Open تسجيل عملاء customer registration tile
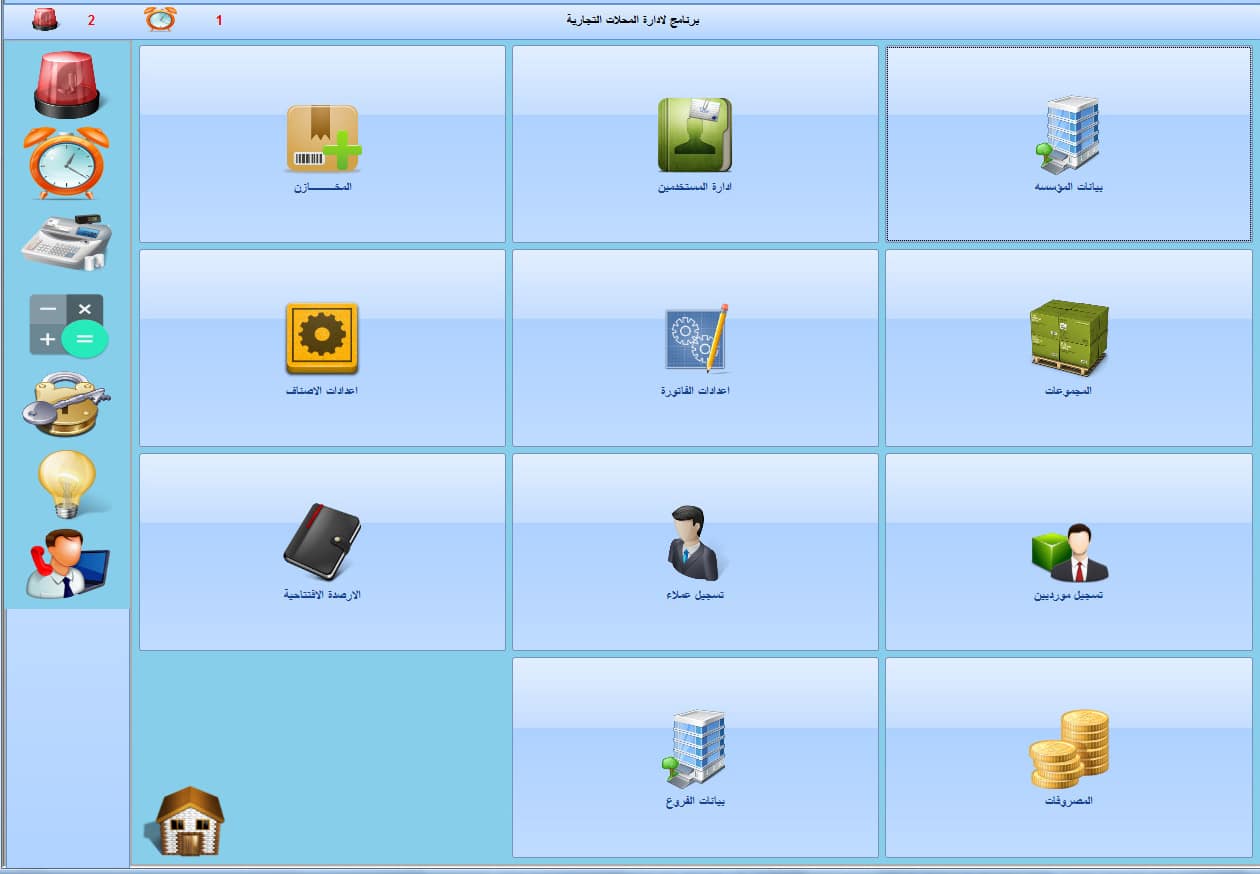 (695, 552)
